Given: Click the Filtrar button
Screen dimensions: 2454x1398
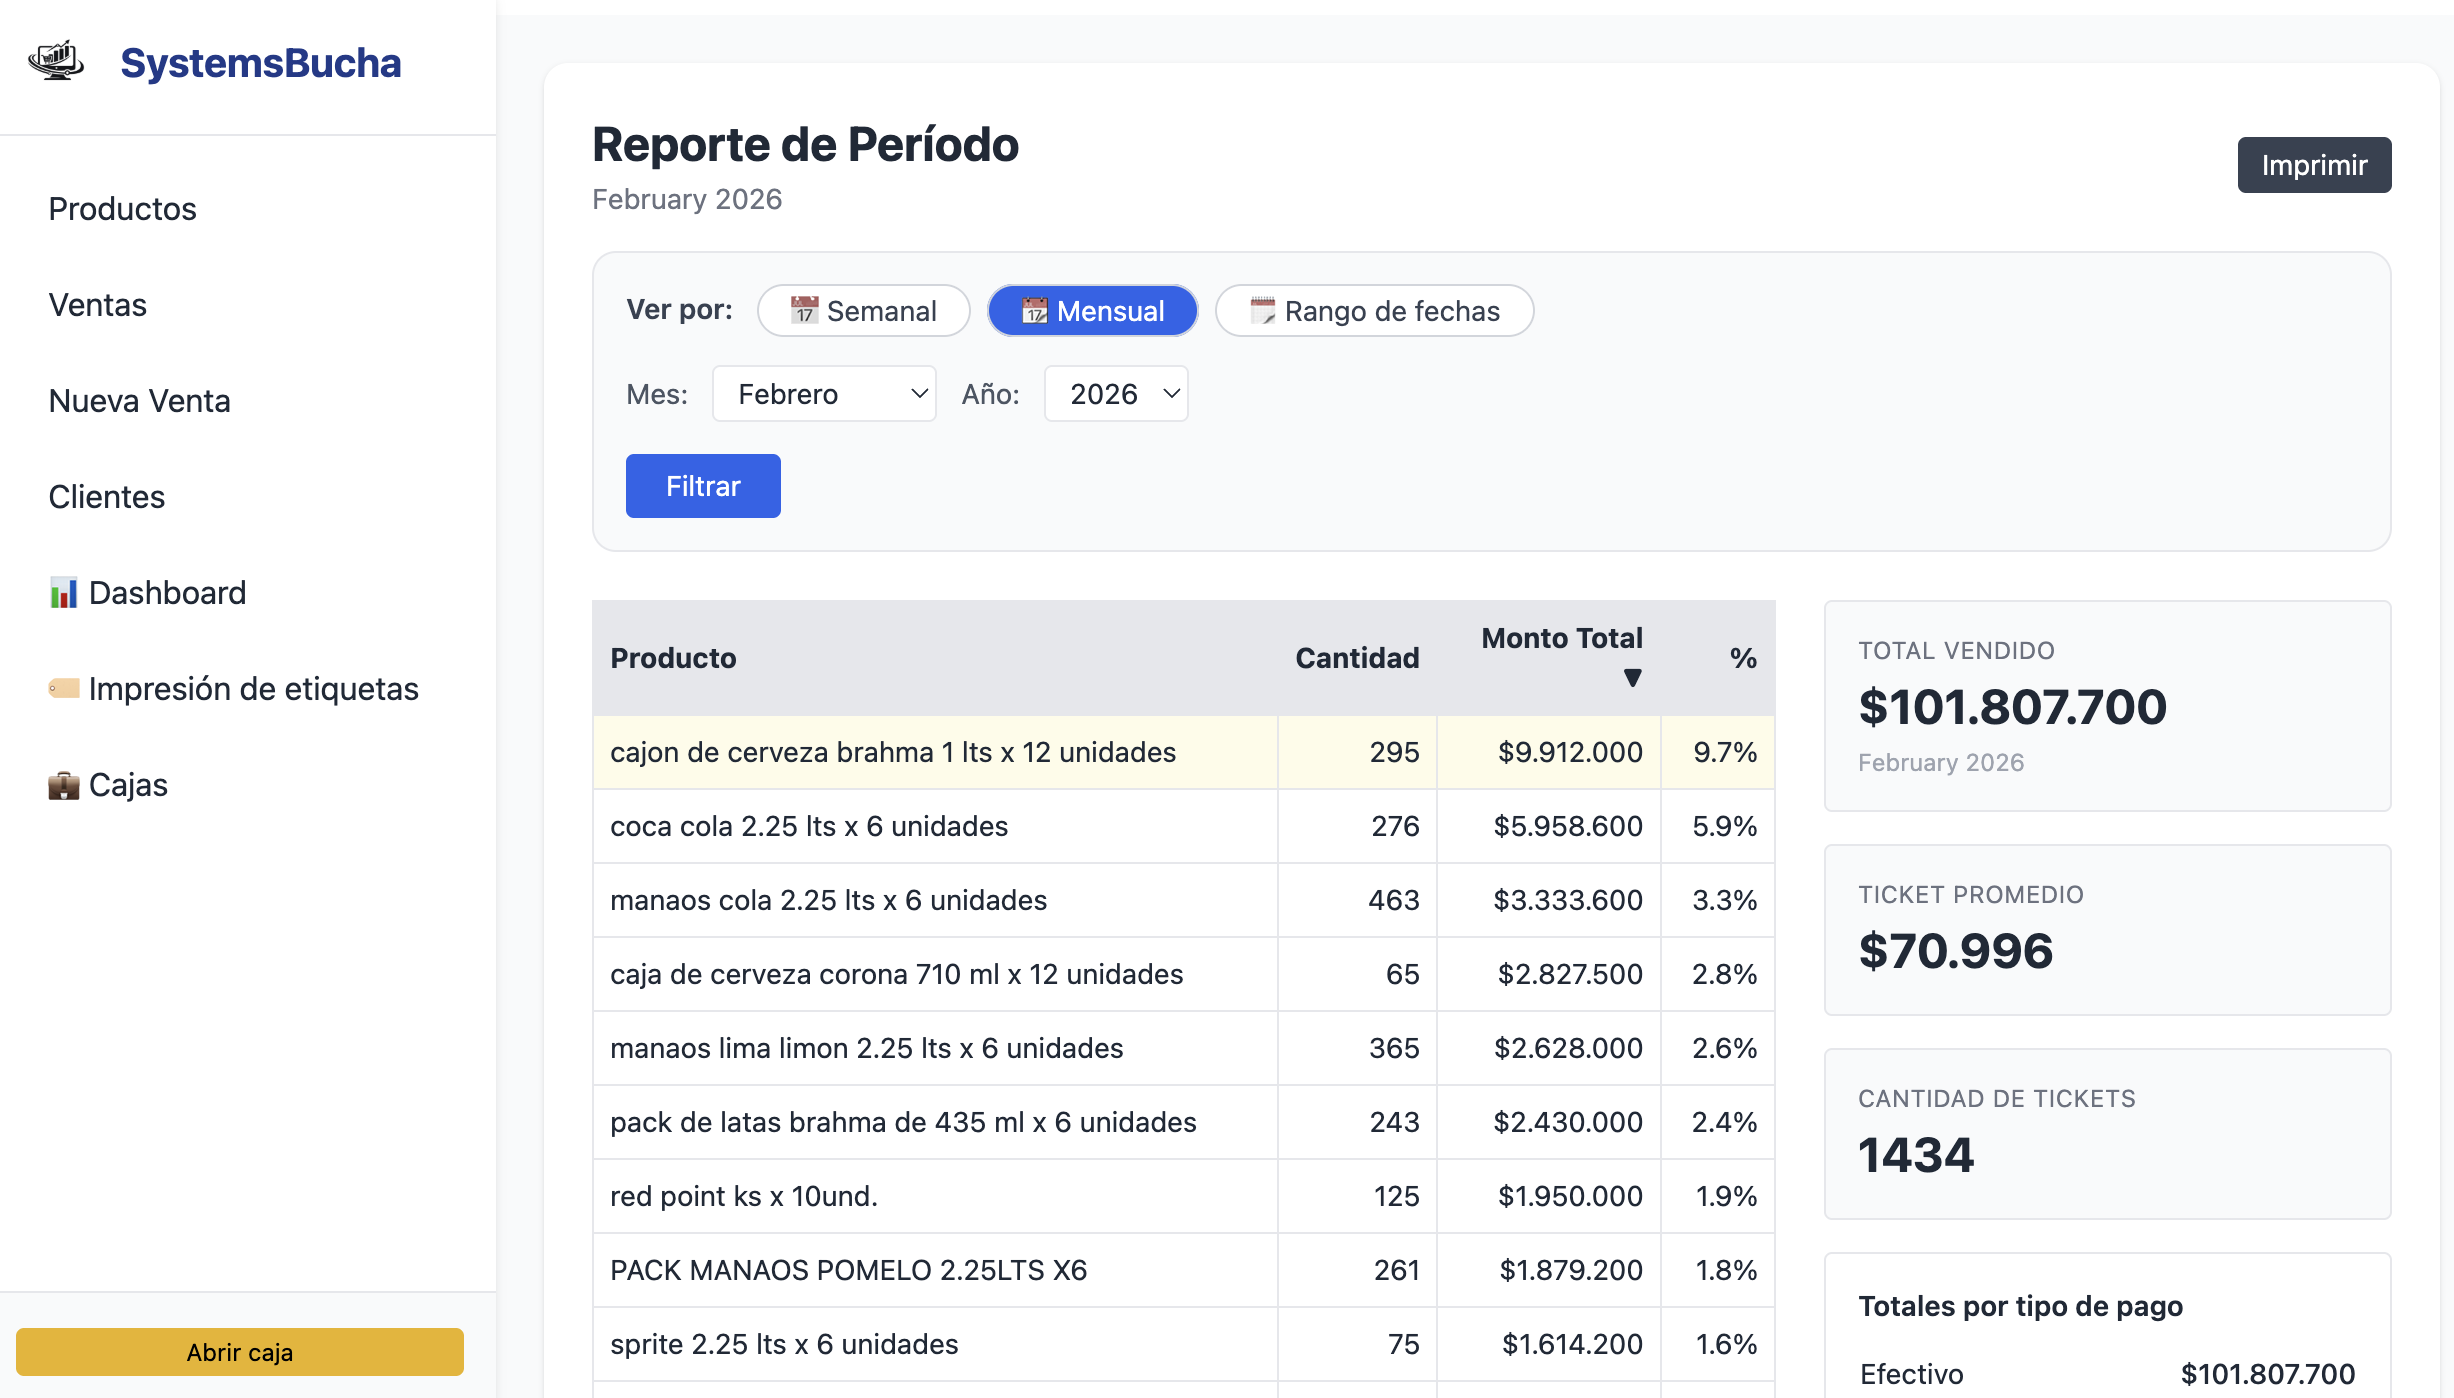Looking at the screenshot, I should pos(703,486).
